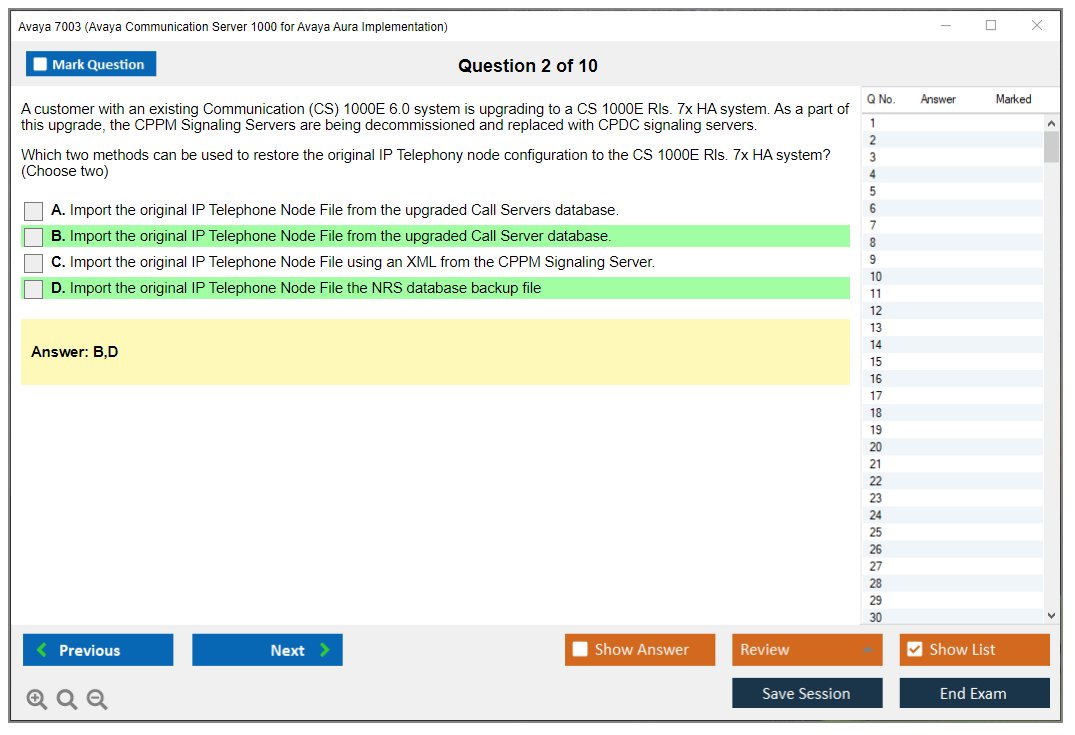1075x735 pixels.
Task: Jump to question 25 in the list
Action: pyautogui.click(x=876, y=532)
